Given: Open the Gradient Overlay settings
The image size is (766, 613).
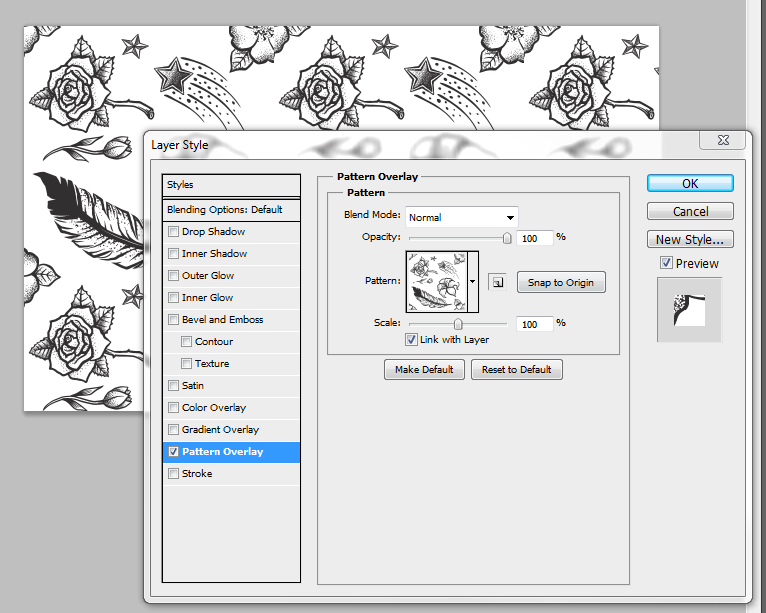Looking at the screenshot, I should 220,429.
